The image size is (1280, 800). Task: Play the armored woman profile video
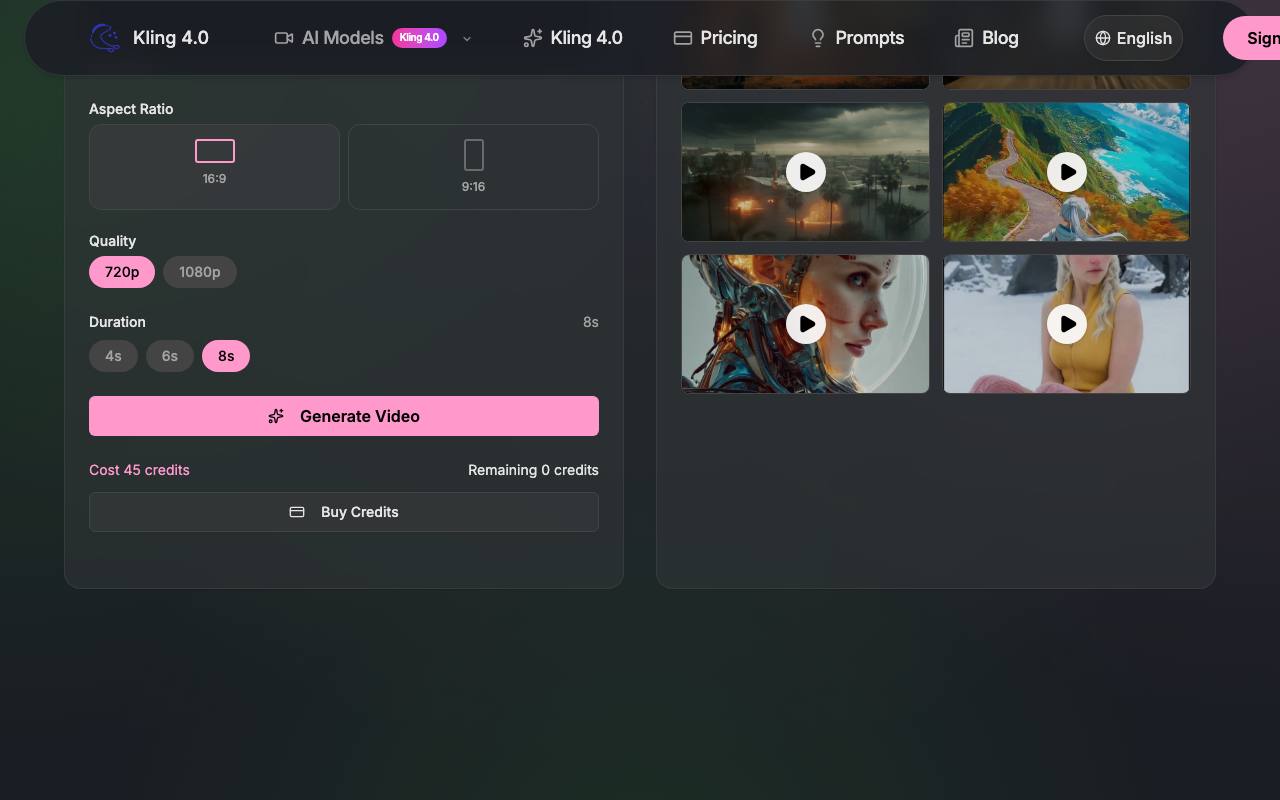[806, 324]
